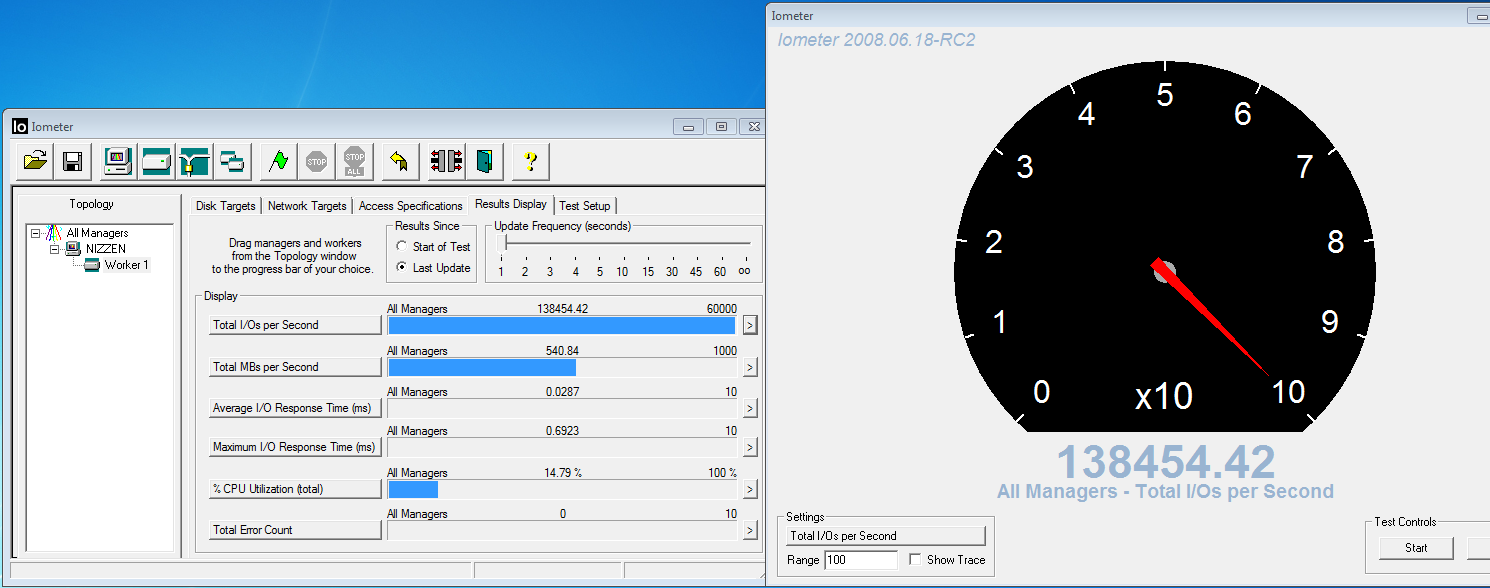The width and height of the screenshot is (1490, 588).
Task: Add a new disk worker
Action: tap(157, 160)
